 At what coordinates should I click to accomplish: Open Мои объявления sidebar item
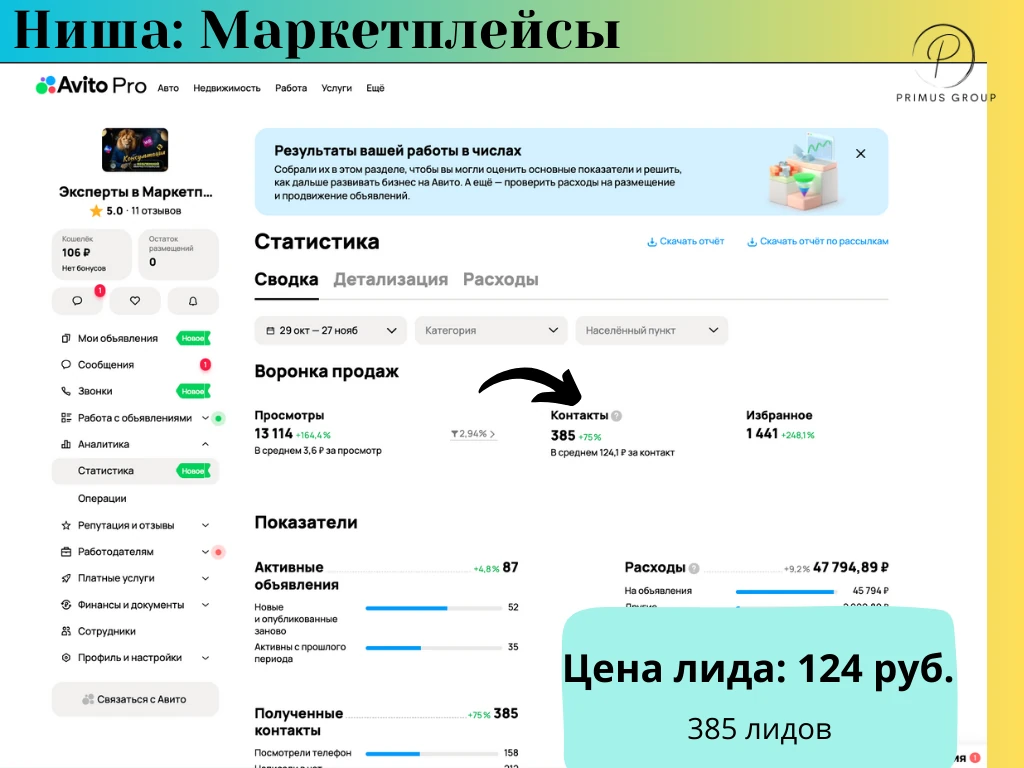135,338
